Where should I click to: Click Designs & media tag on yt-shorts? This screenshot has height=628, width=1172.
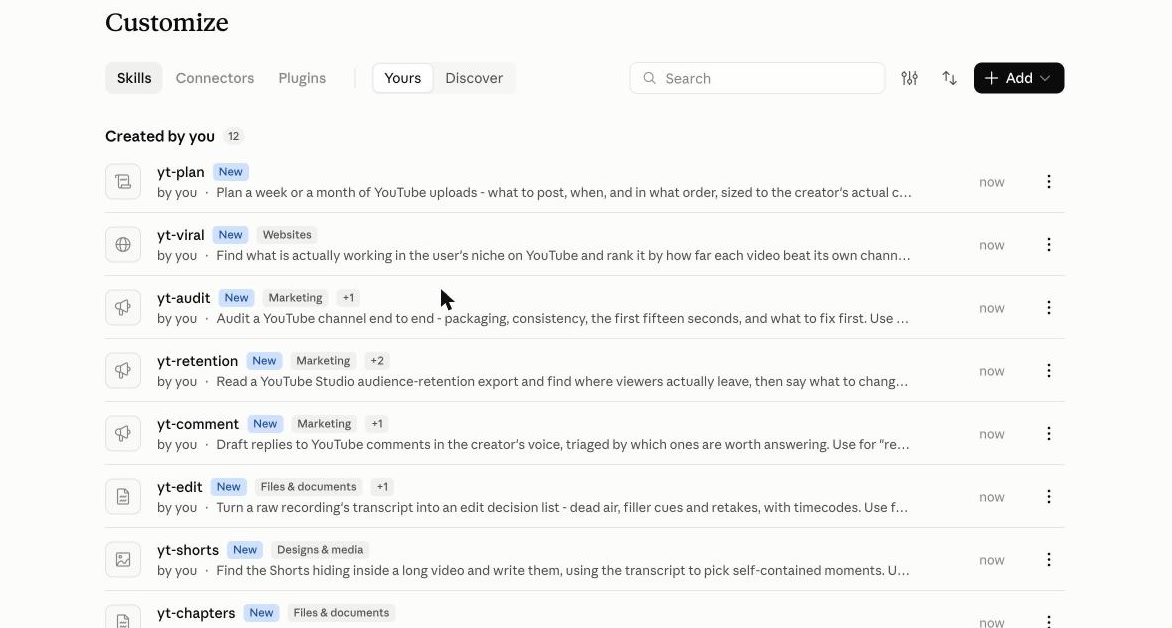pos(320,550)
